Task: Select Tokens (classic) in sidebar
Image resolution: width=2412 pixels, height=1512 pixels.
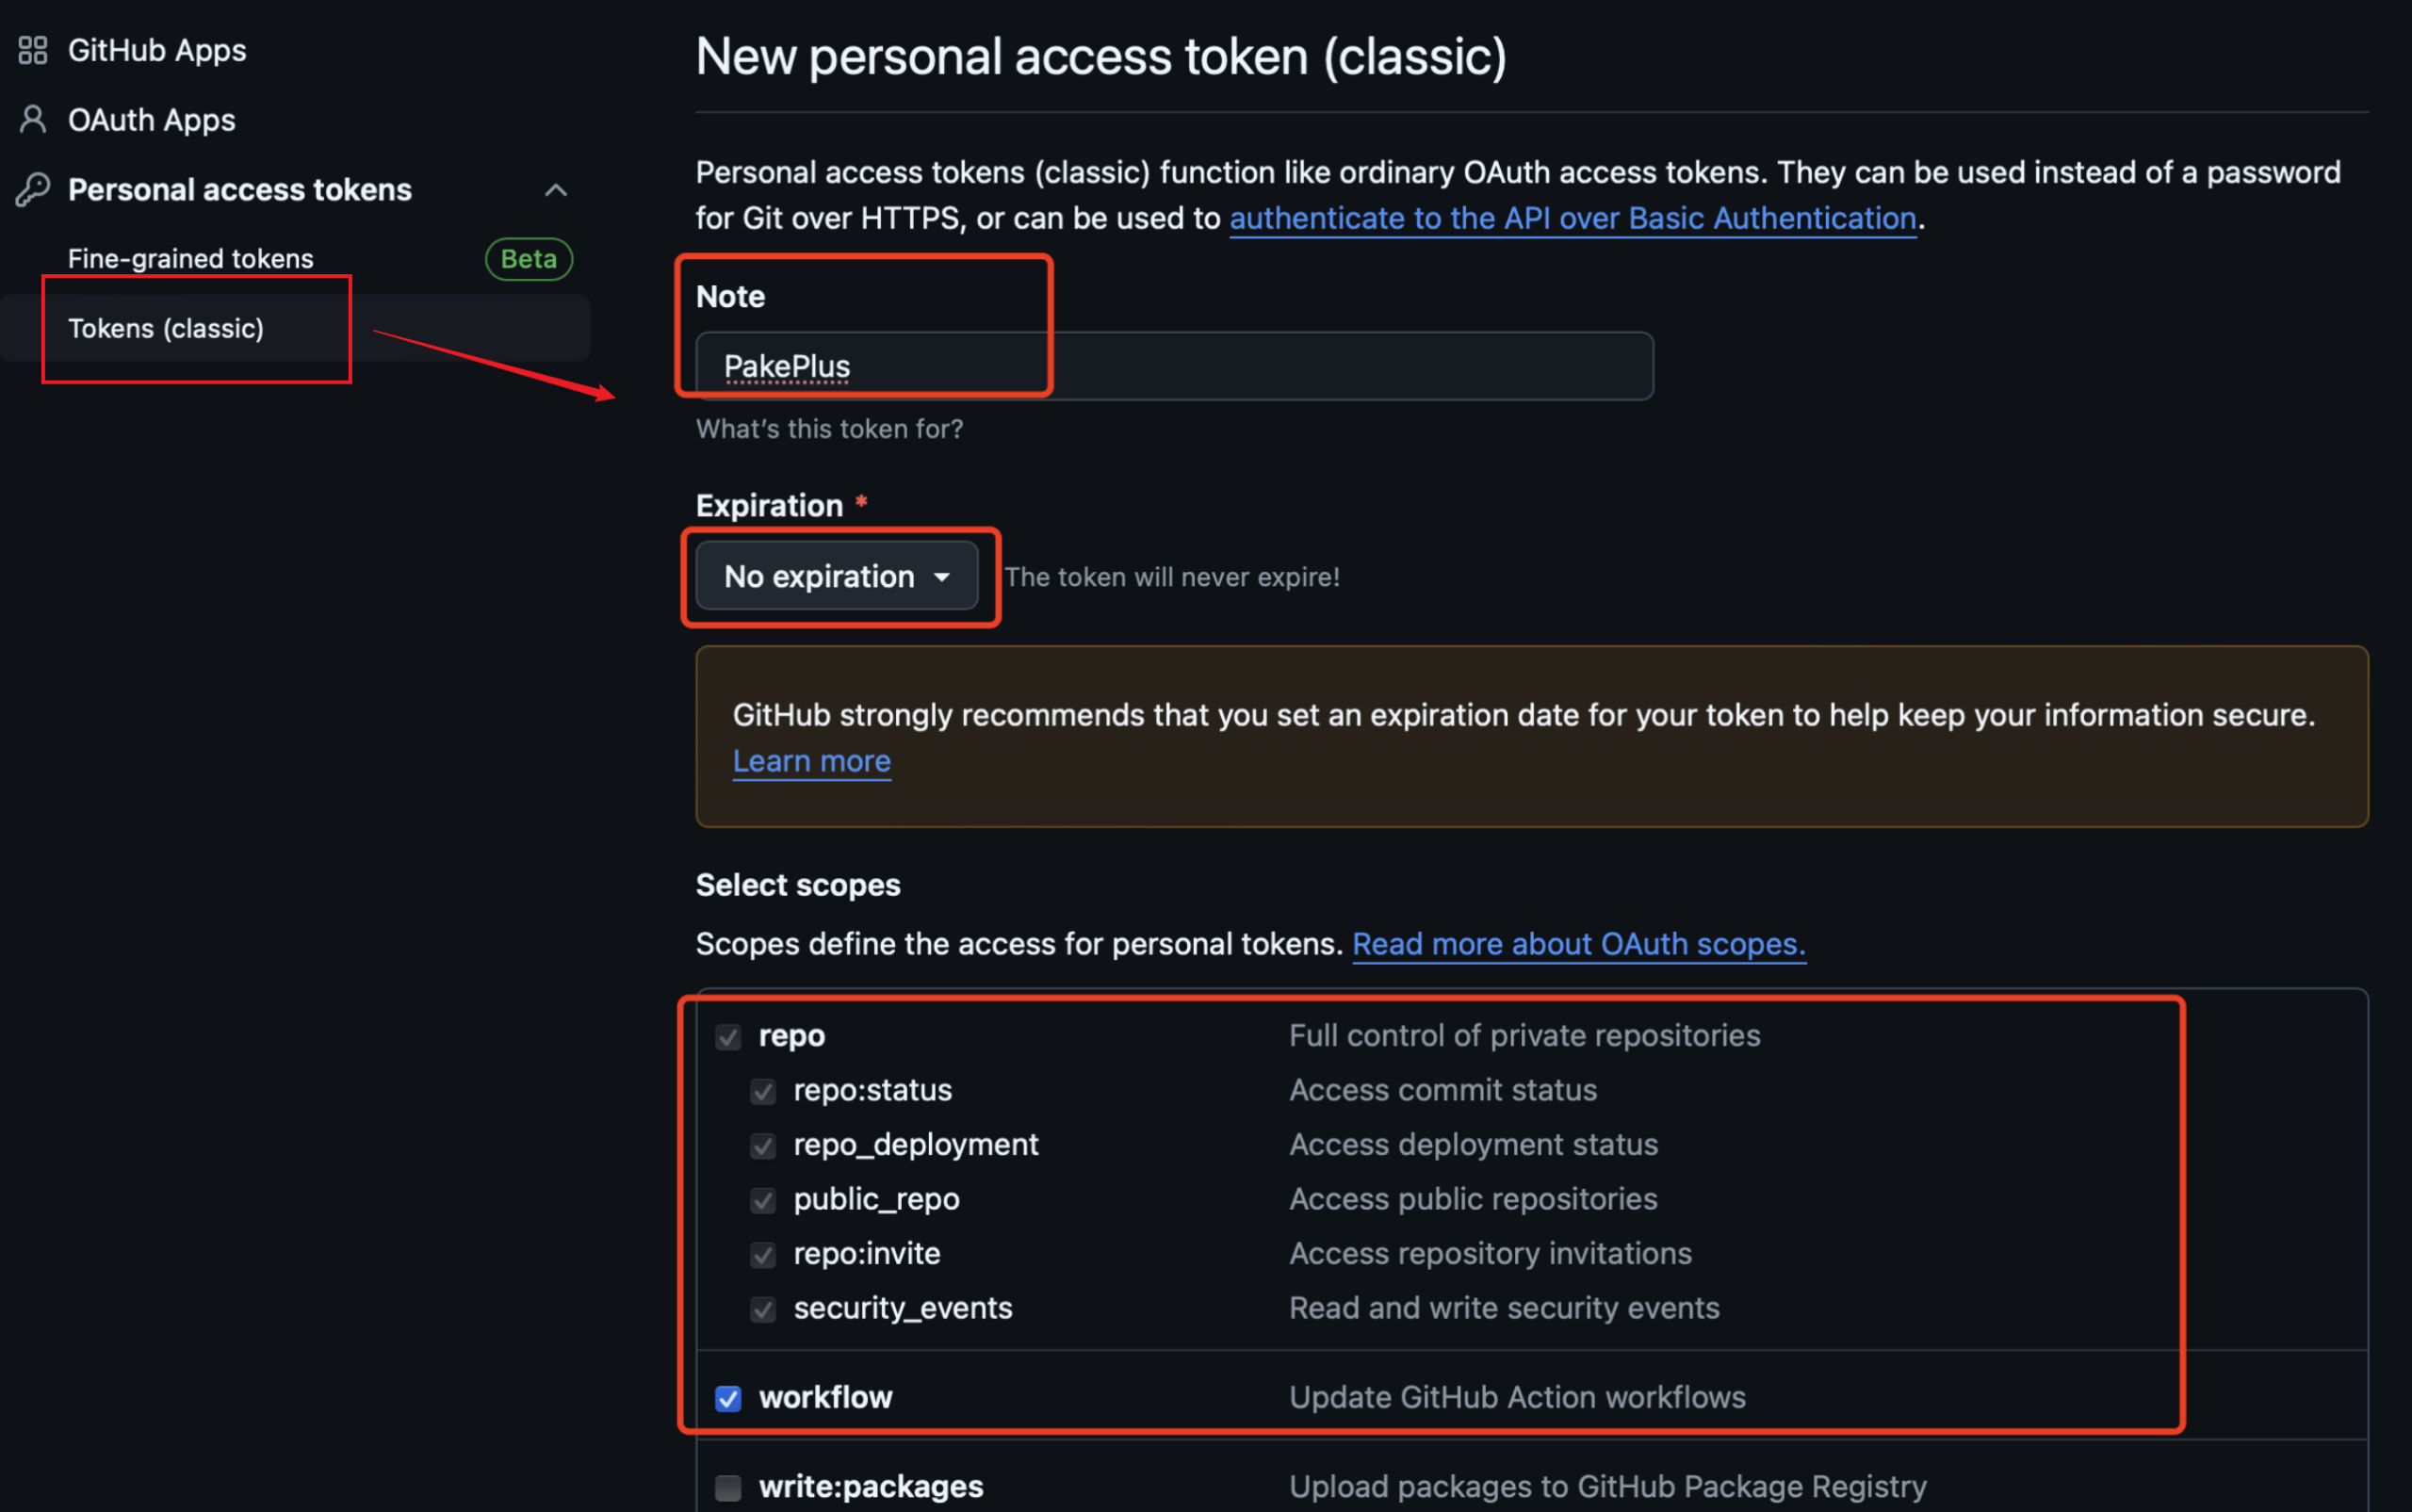Action: coord(166,328)
